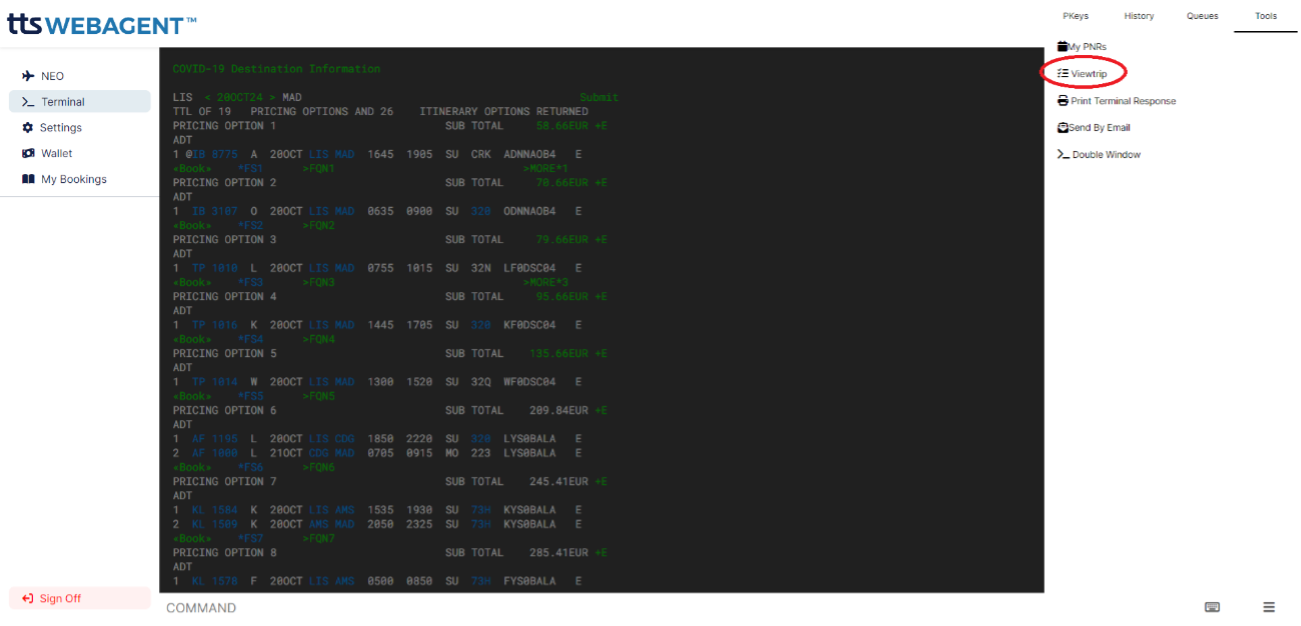1301x626 pixels.
Task: Open the Wallet icon in sidebar
Action: [x=28, y=154]
